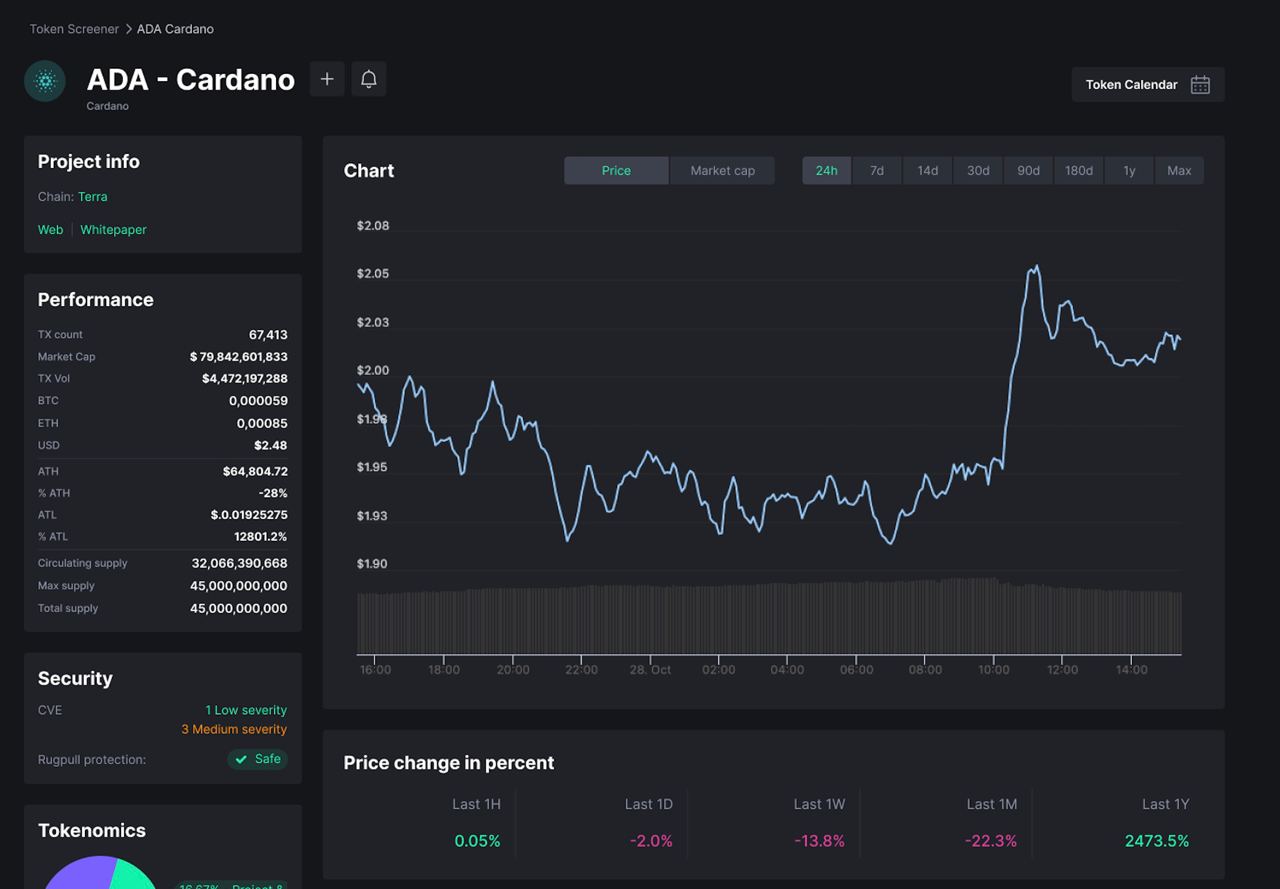Click the Last 1Y change 2473.5%
Screen dimensions: 1280x889
click(1157, 841)
